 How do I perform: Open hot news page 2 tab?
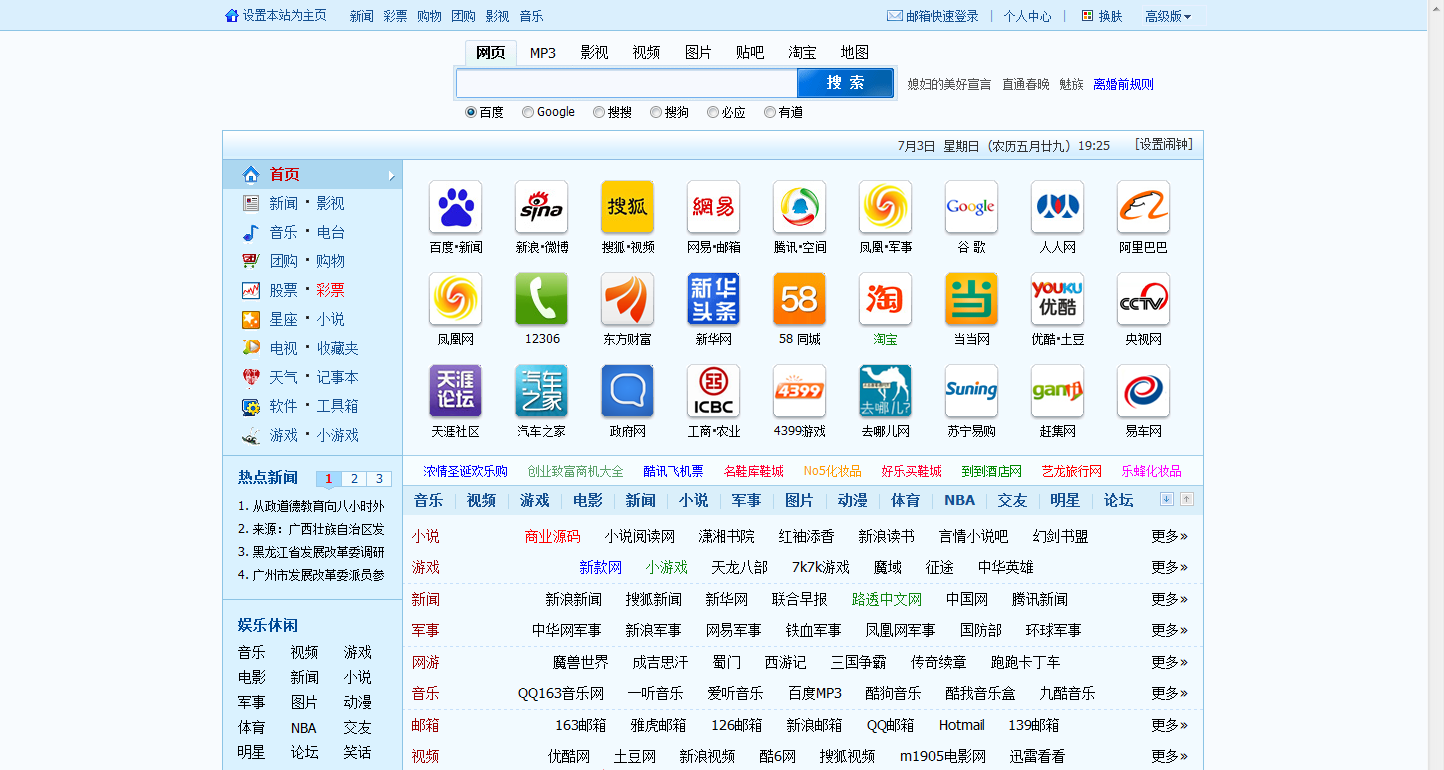click(x=354, y=479)
